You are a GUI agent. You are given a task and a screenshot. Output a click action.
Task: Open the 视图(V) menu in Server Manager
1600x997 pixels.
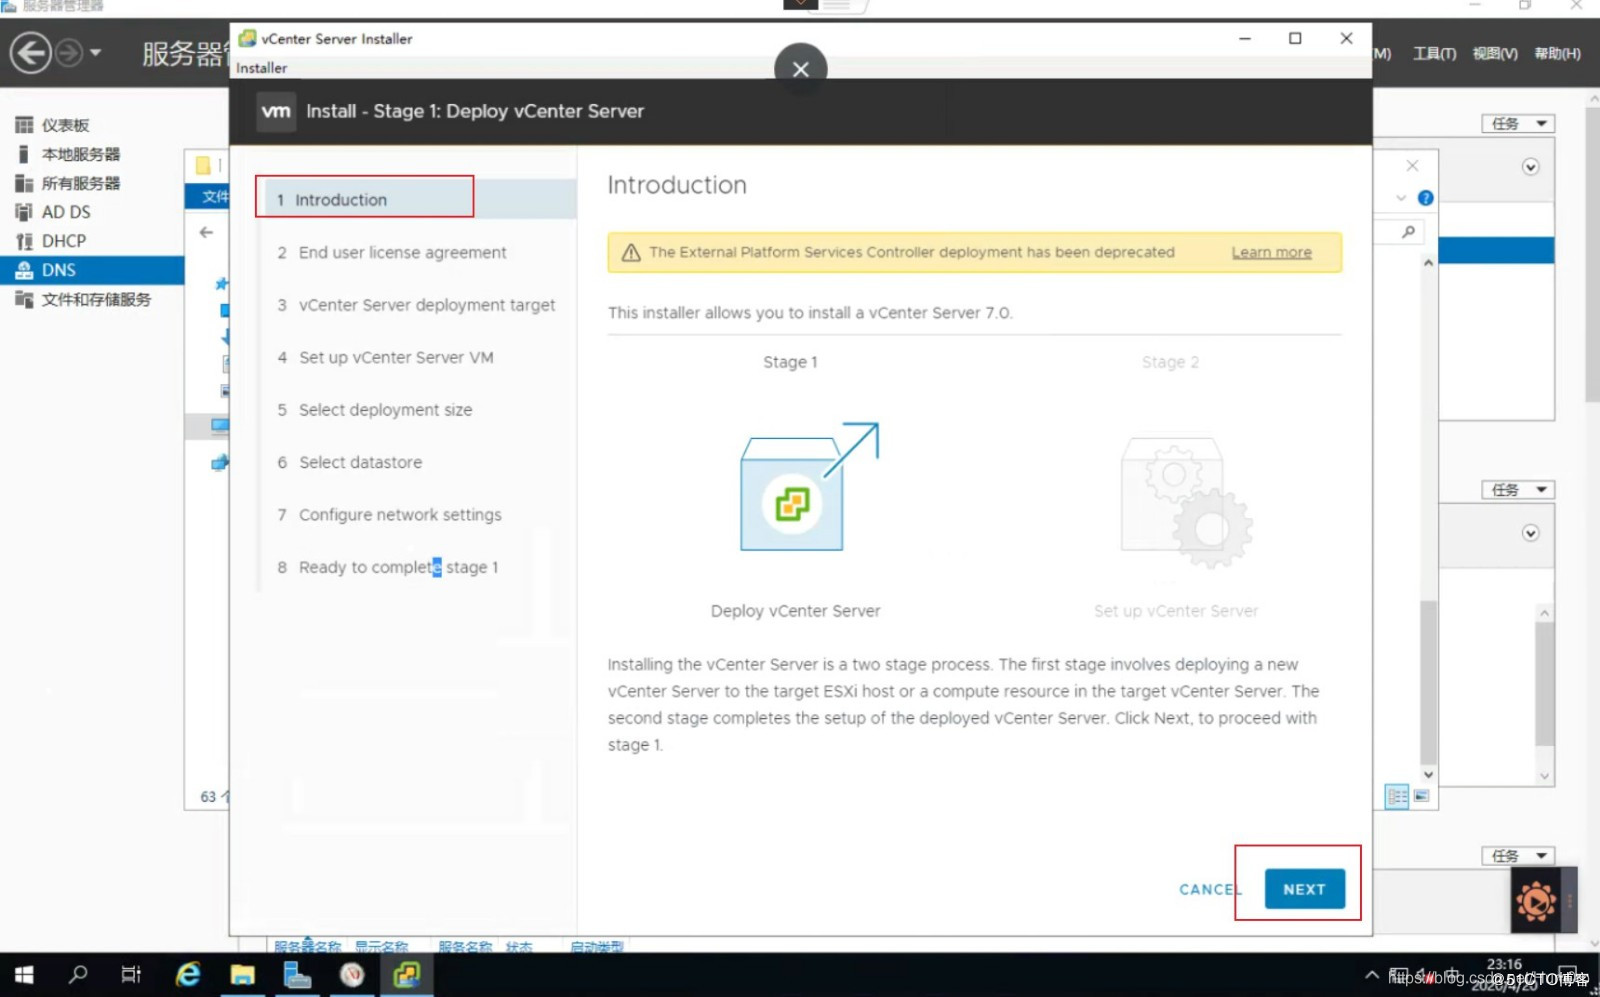(1495, 53)
